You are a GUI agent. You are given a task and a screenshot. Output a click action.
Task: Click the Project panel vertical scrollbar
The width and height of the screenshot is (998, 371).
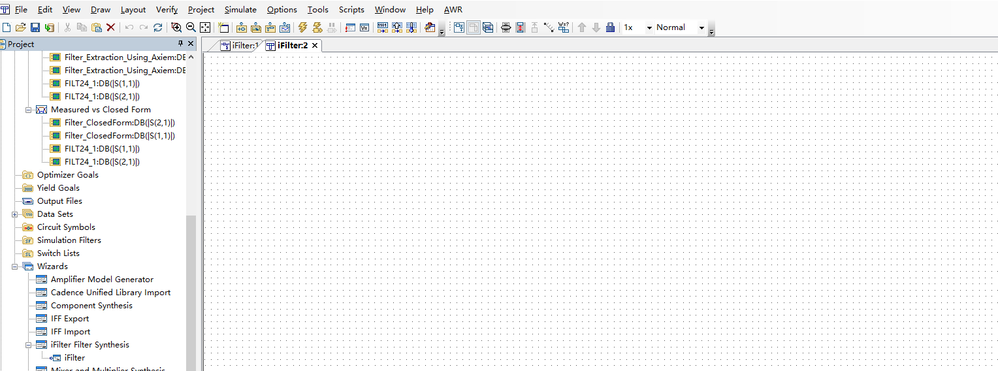click(191, 293)
